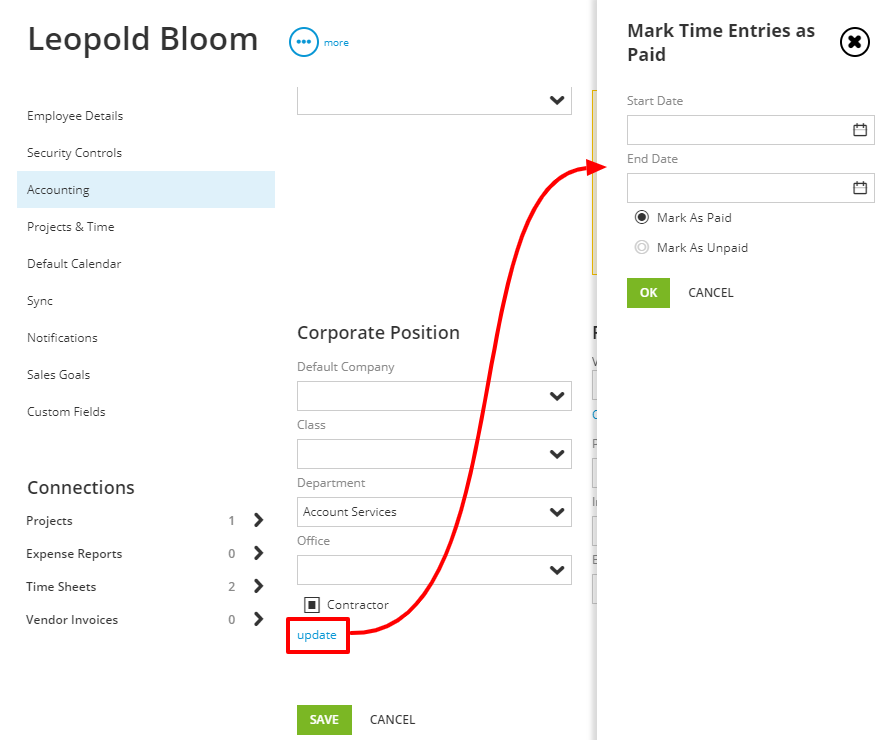Expand the Class dropdown
The height and width of the screenshot is (740, 880).
click(x=434, y=454)
